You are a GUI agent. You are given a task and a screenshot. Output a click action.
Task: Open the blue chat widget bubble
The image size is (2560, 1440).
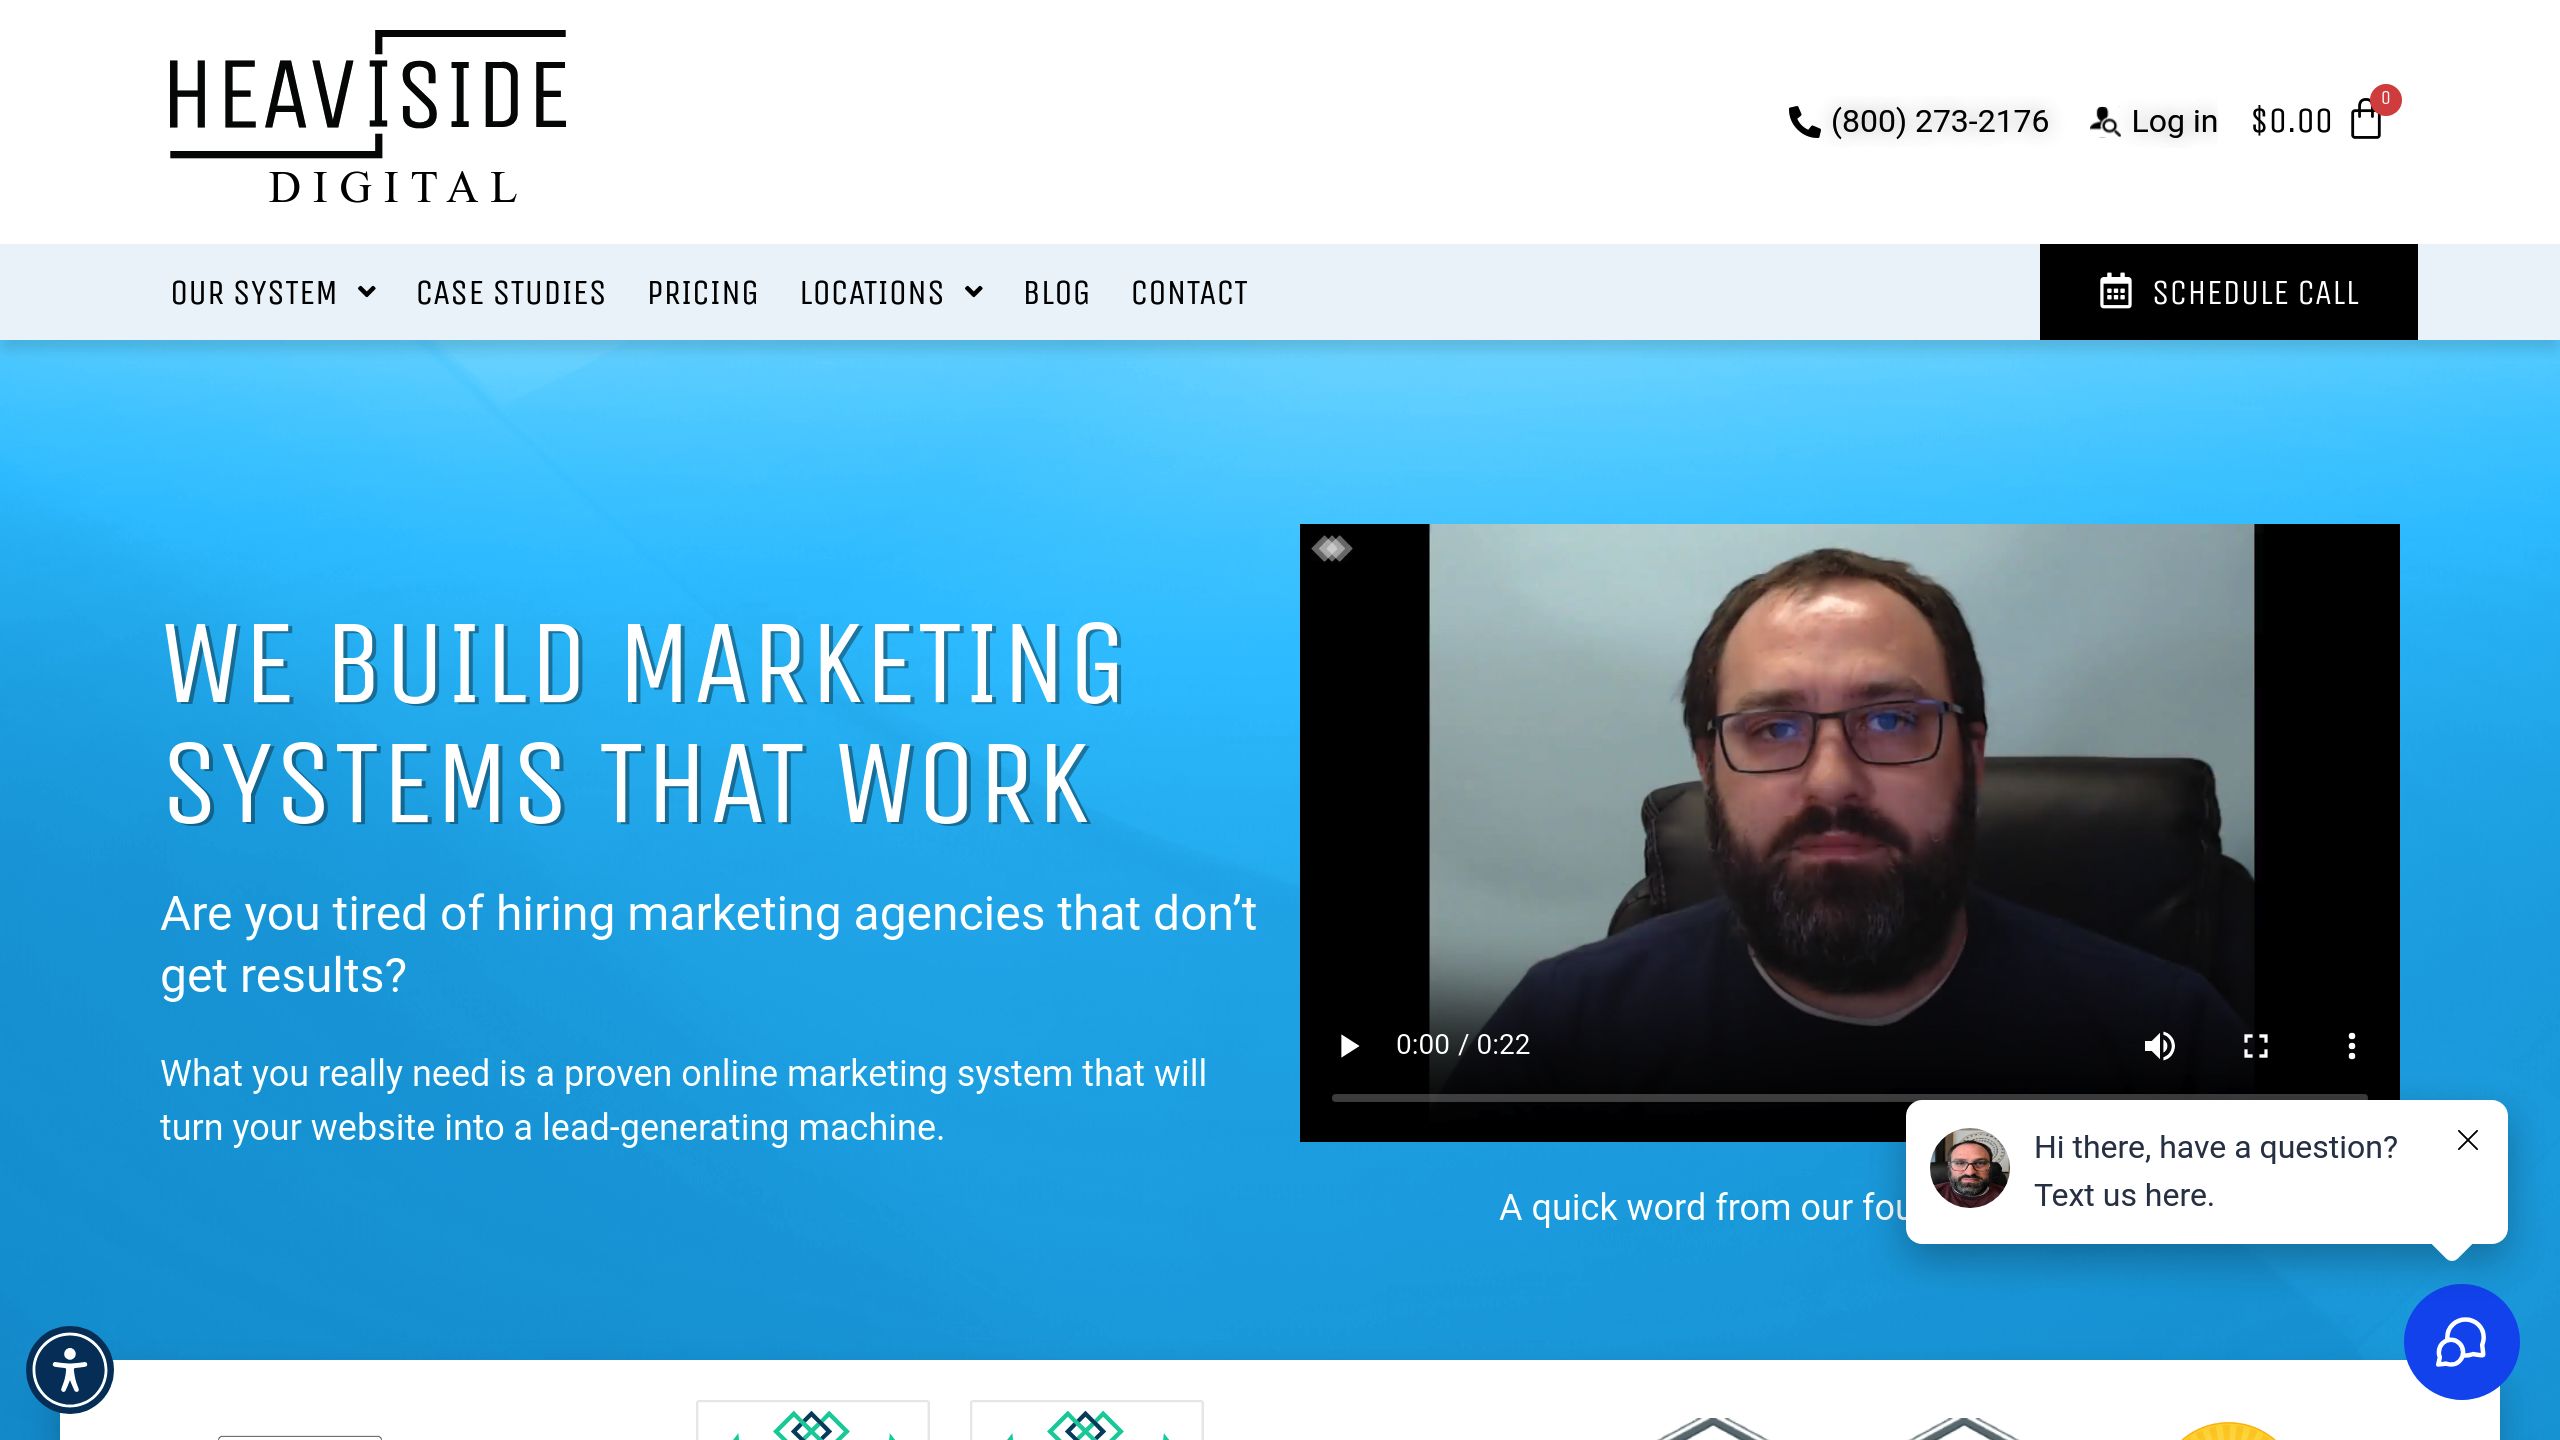click(2461, 1342)
